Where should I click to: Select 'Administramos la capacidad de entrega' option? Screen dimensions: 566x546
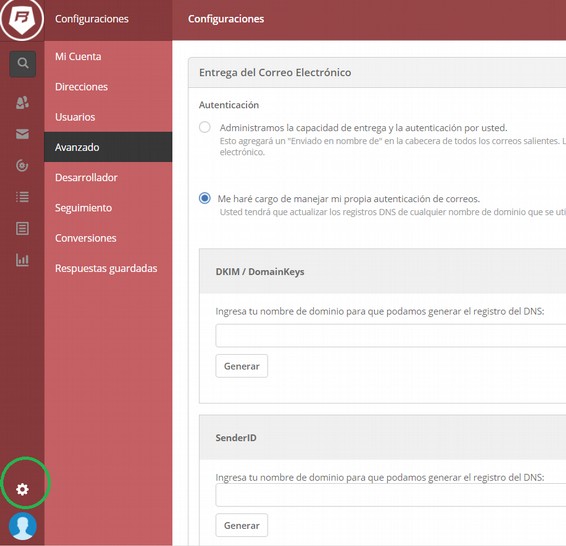coord(205,127)
